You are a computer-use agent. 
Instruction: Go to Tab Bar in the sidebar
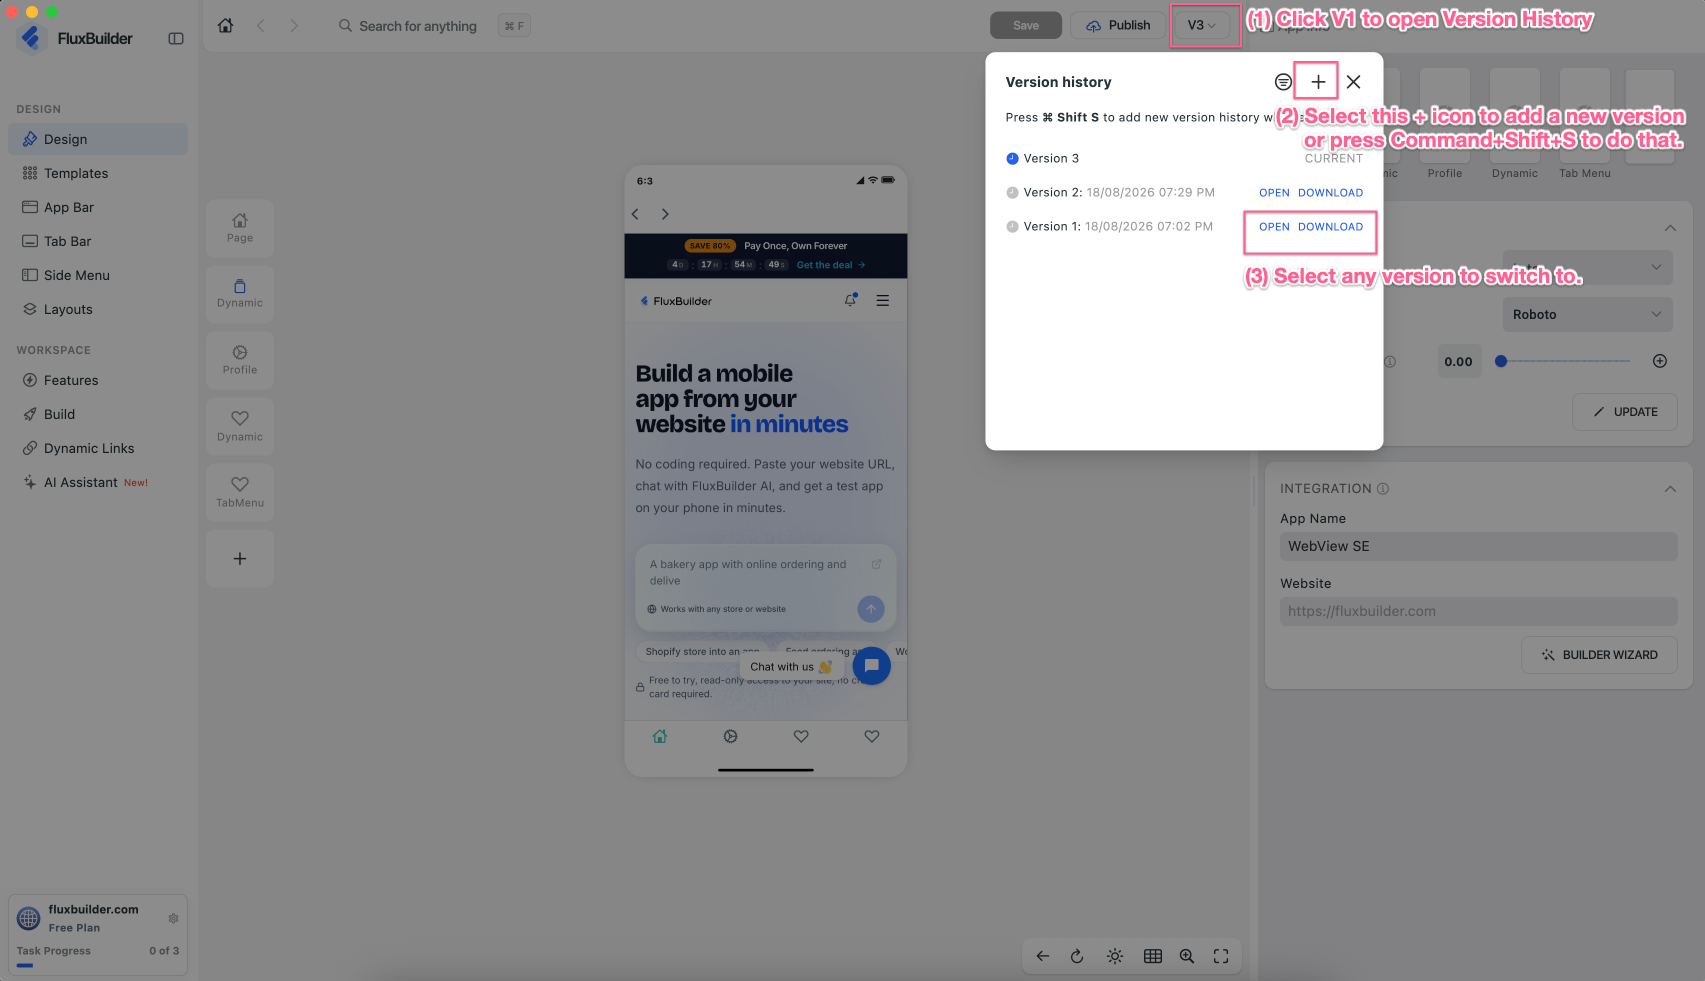pyautogui.click(x=98, y=241)
